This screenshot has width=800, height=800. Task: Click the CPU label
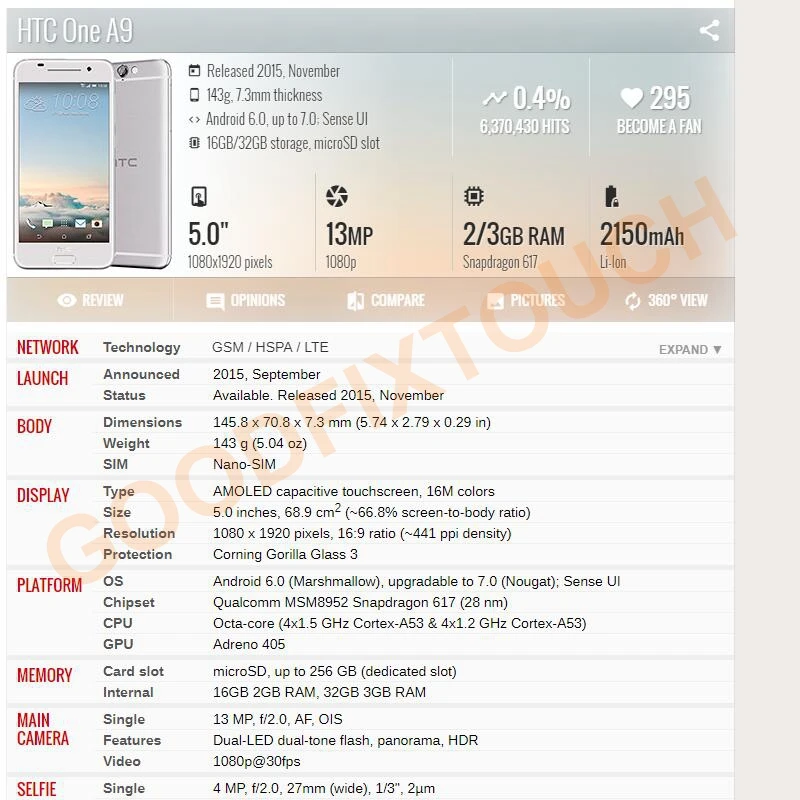click(x=117, y=623)
